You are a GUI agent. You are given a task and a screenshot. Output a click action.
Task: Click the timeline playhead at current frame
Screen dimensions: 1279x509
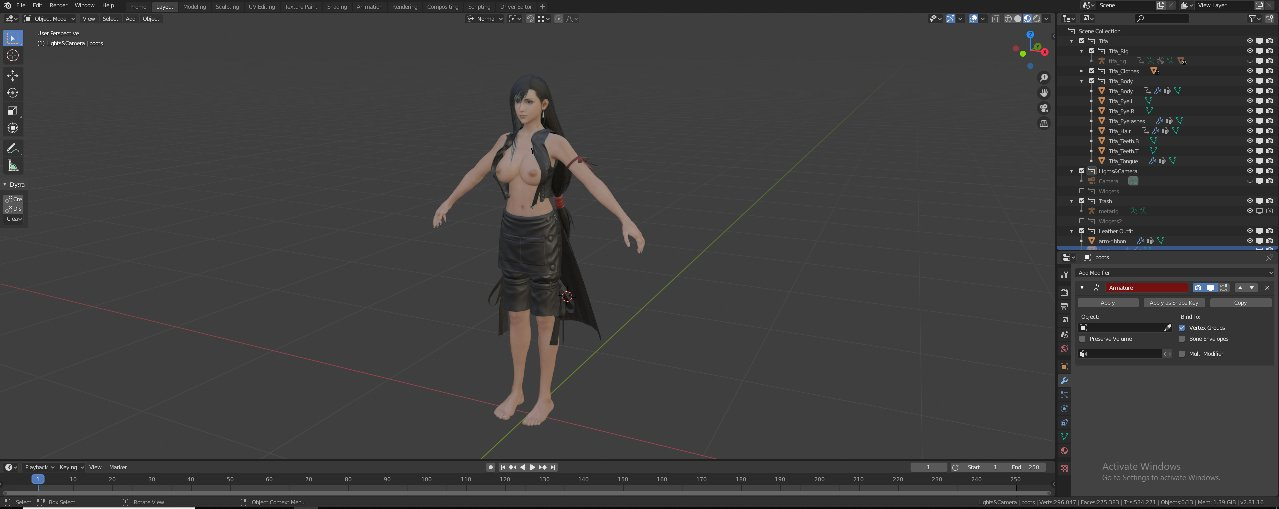coord(37,479)
